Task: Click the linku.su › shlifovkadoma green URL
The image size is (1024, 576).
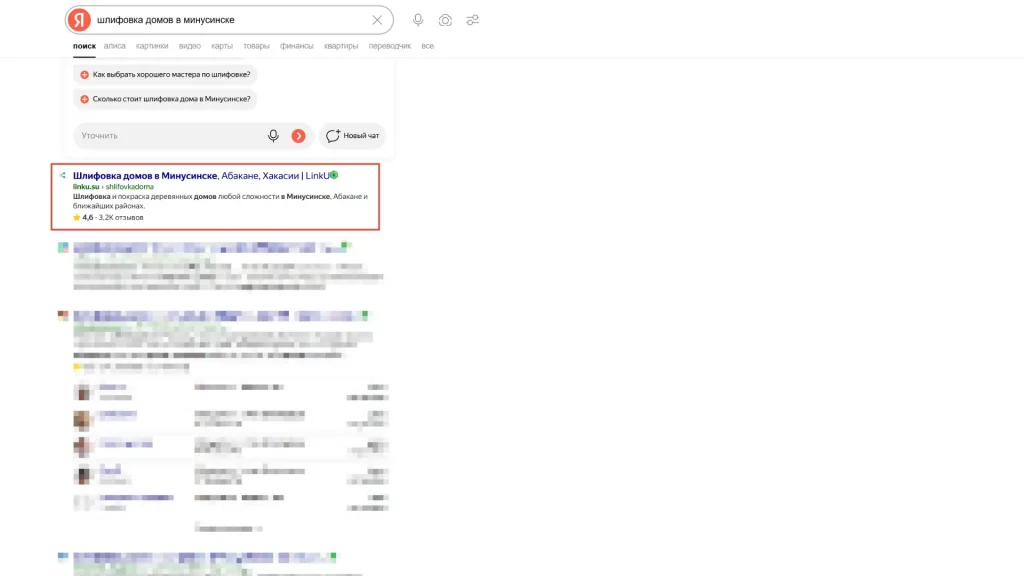Action: click(114, 187)
